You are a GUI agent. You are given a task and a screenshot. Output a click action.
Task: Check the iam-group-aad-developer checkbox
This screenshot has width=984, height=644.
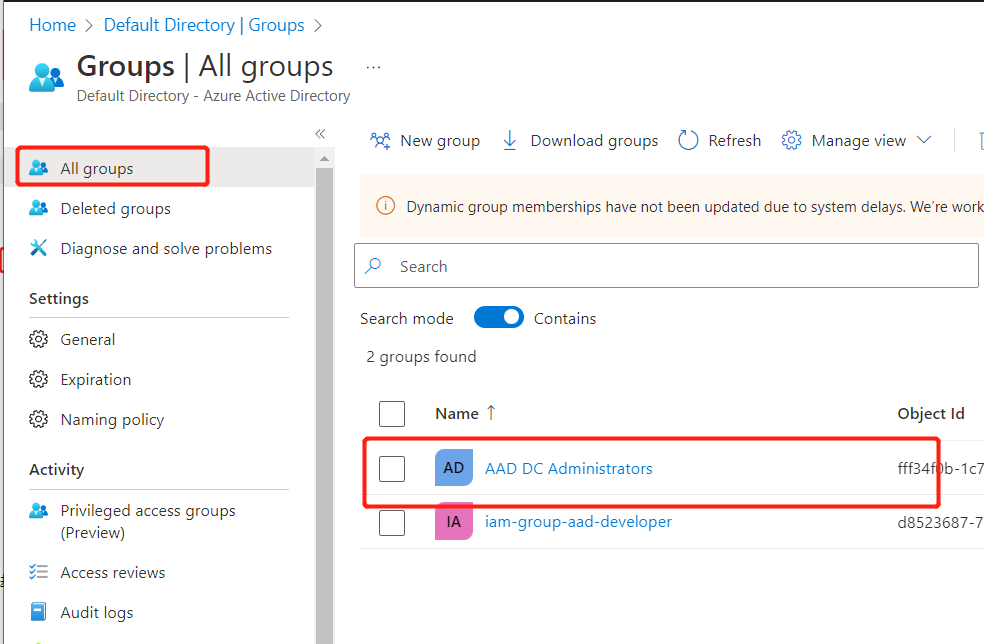[392, 523]
